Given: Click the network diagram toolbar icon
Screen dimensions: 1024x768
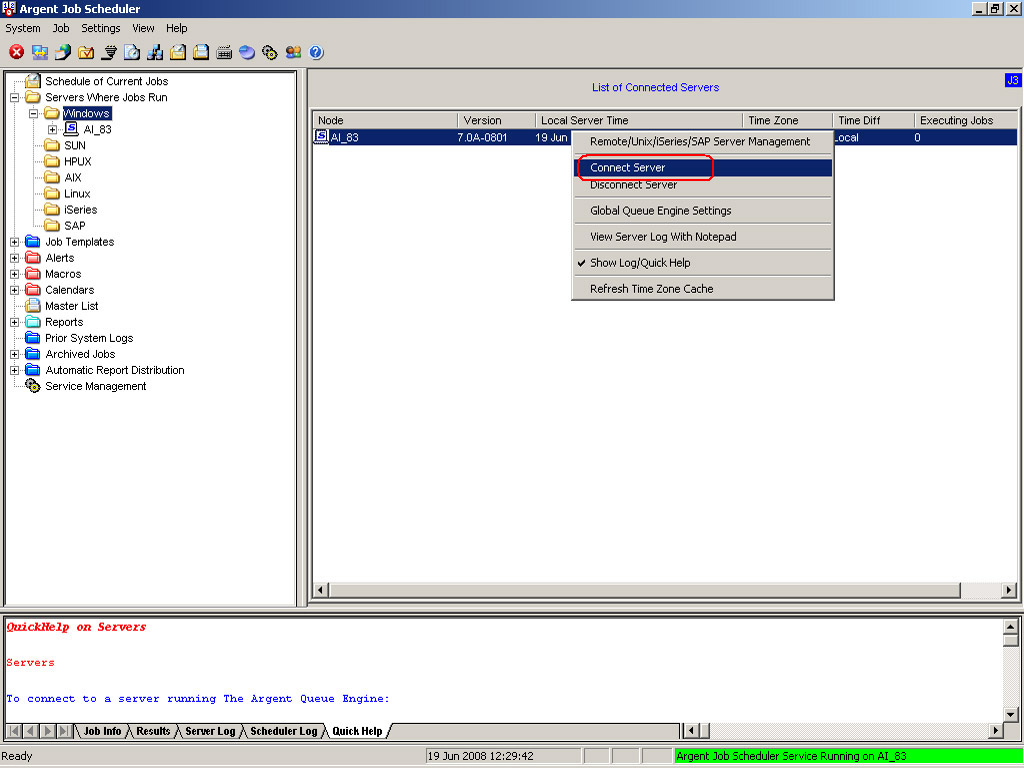Looking at the screenshot, I should 155,52.
